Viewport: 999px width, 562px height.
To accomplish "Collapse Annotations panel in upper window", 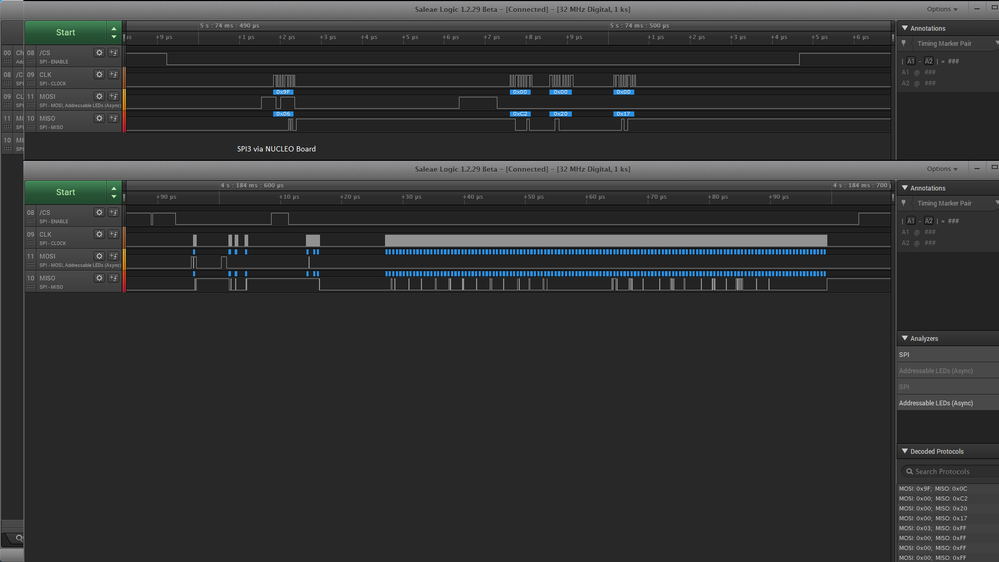I will pyautogui.click(x=905, y=28).
